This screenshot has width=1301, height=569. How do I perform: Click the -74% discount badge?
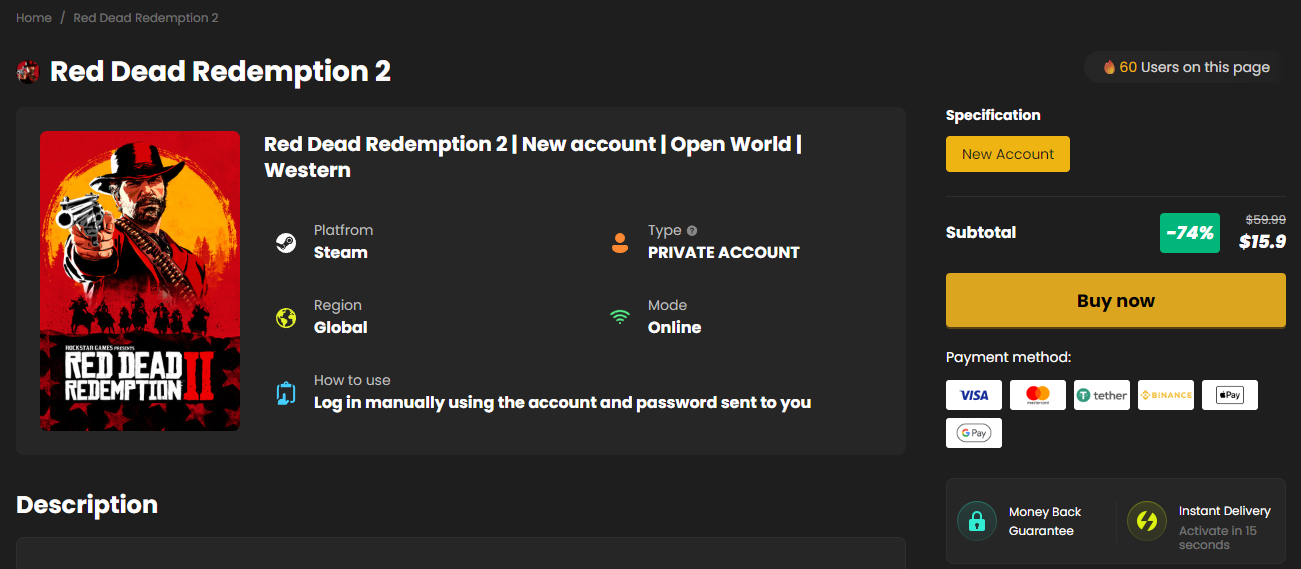coord(1190,233)
